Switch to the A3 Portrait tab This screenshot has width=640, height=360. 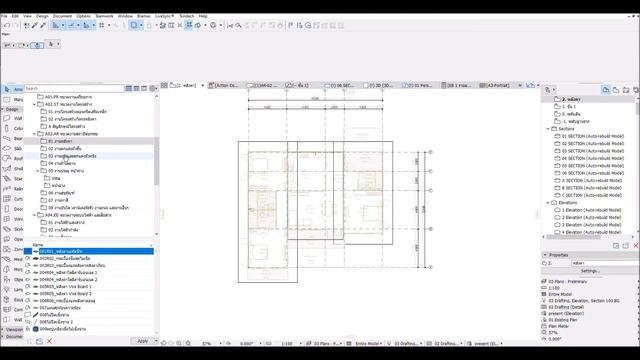pos(495,85)
